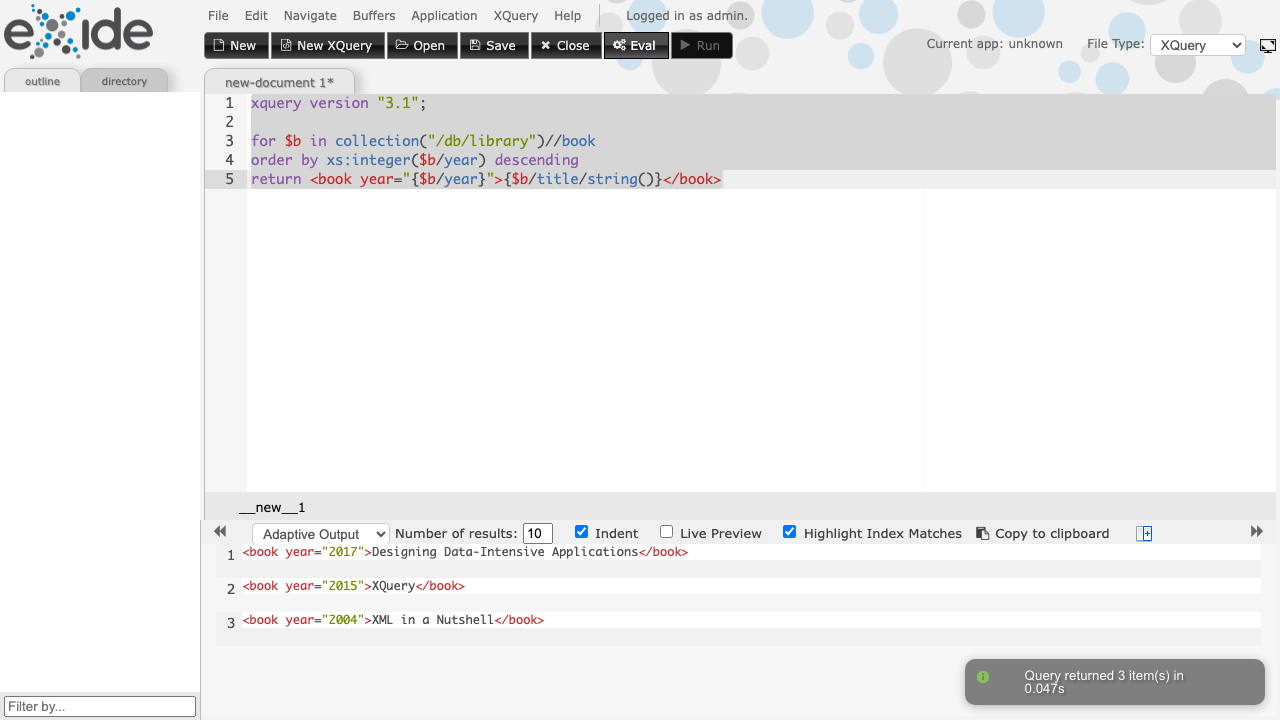Open a file from the toolbar
Image resolution: width=1280 pixels, height=720 pixels.
(x=422, y=45)
